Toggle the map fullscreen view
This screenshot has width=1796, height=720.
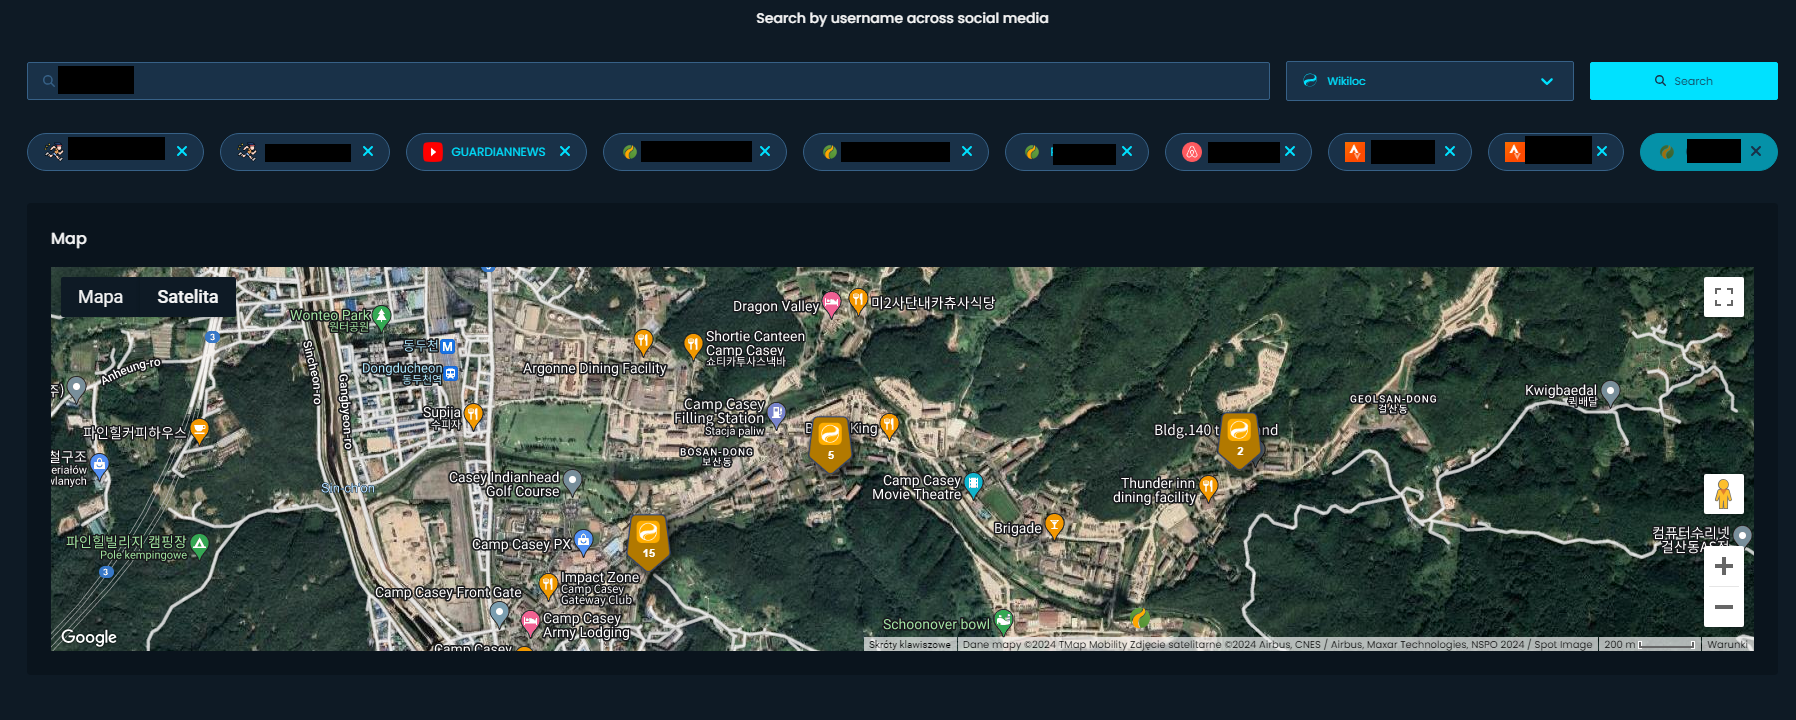click(x=1723, y=297)
